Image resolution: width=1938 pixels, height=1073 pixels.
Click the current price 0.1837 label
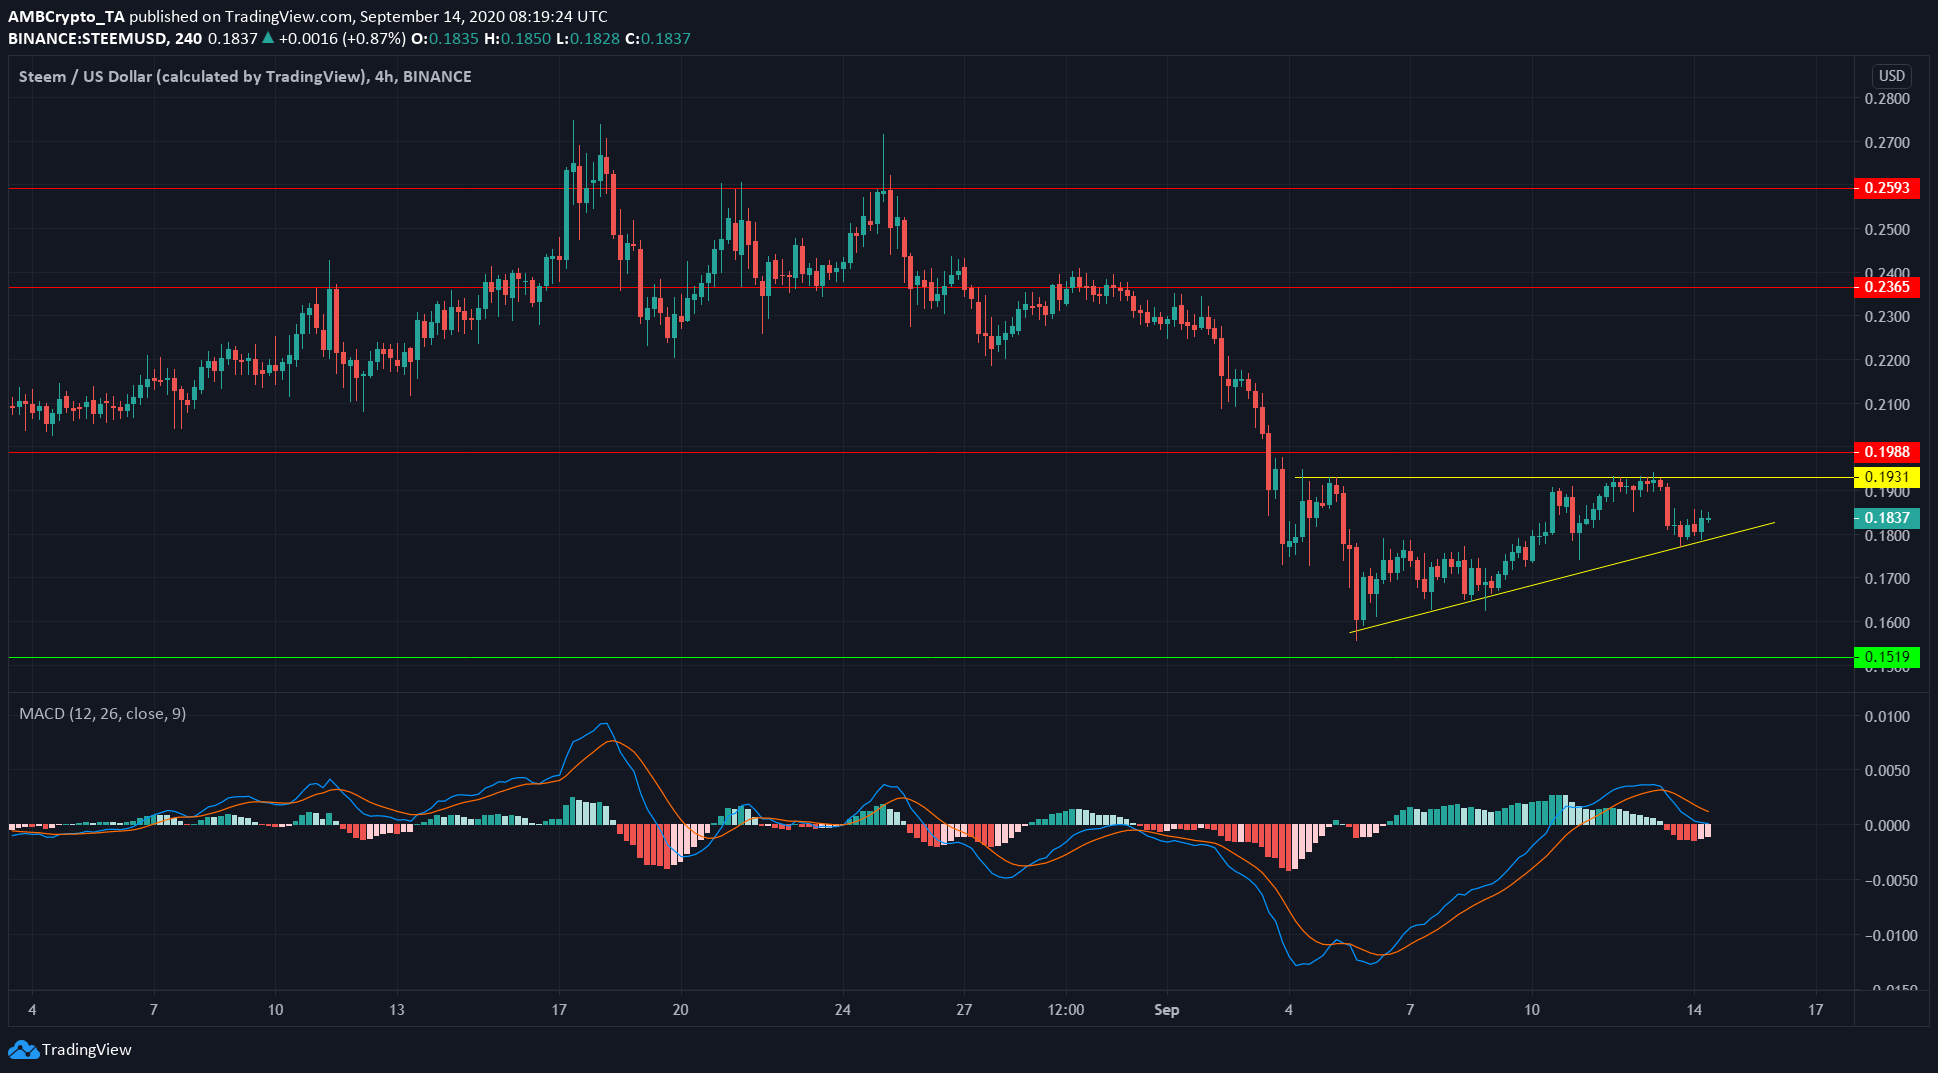pos(1886,518)
